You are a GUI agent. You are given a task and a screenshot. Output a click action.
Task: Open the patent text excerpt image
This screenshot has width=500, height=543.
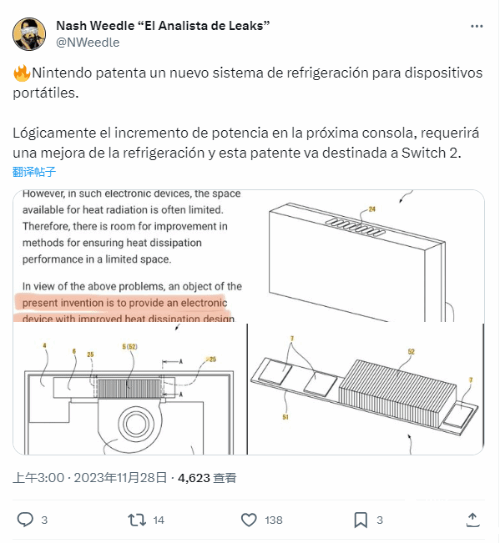pos(130,256)
